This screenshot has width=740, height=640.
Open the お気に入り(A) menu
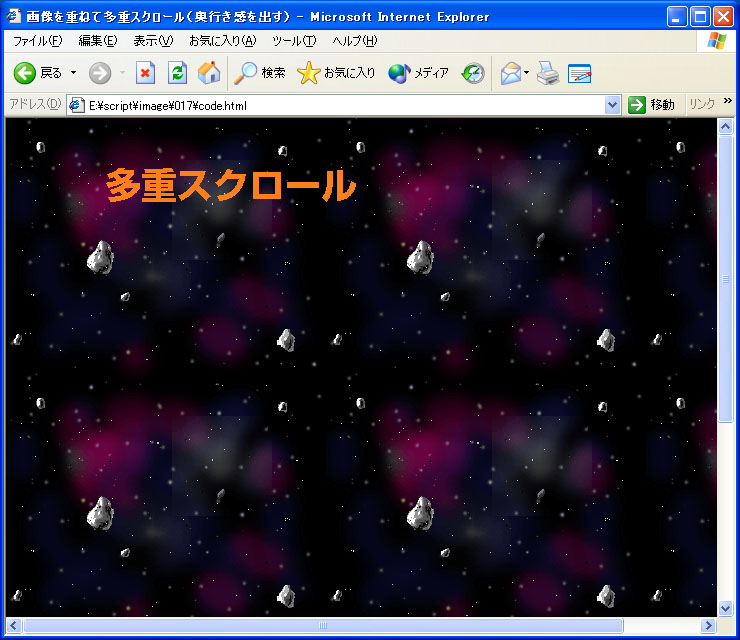click(x=222, y=41)
